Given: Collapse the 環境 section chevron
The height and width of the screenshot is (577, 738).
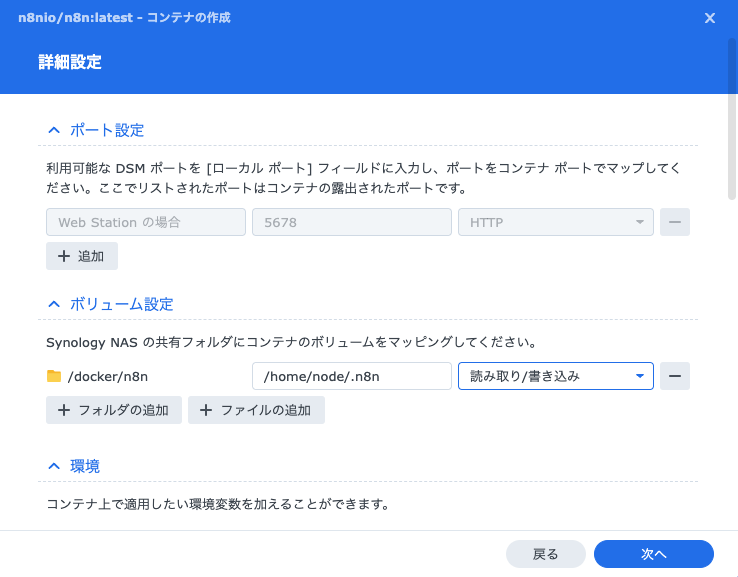Looking at the screenshot, I should (54, 467).
